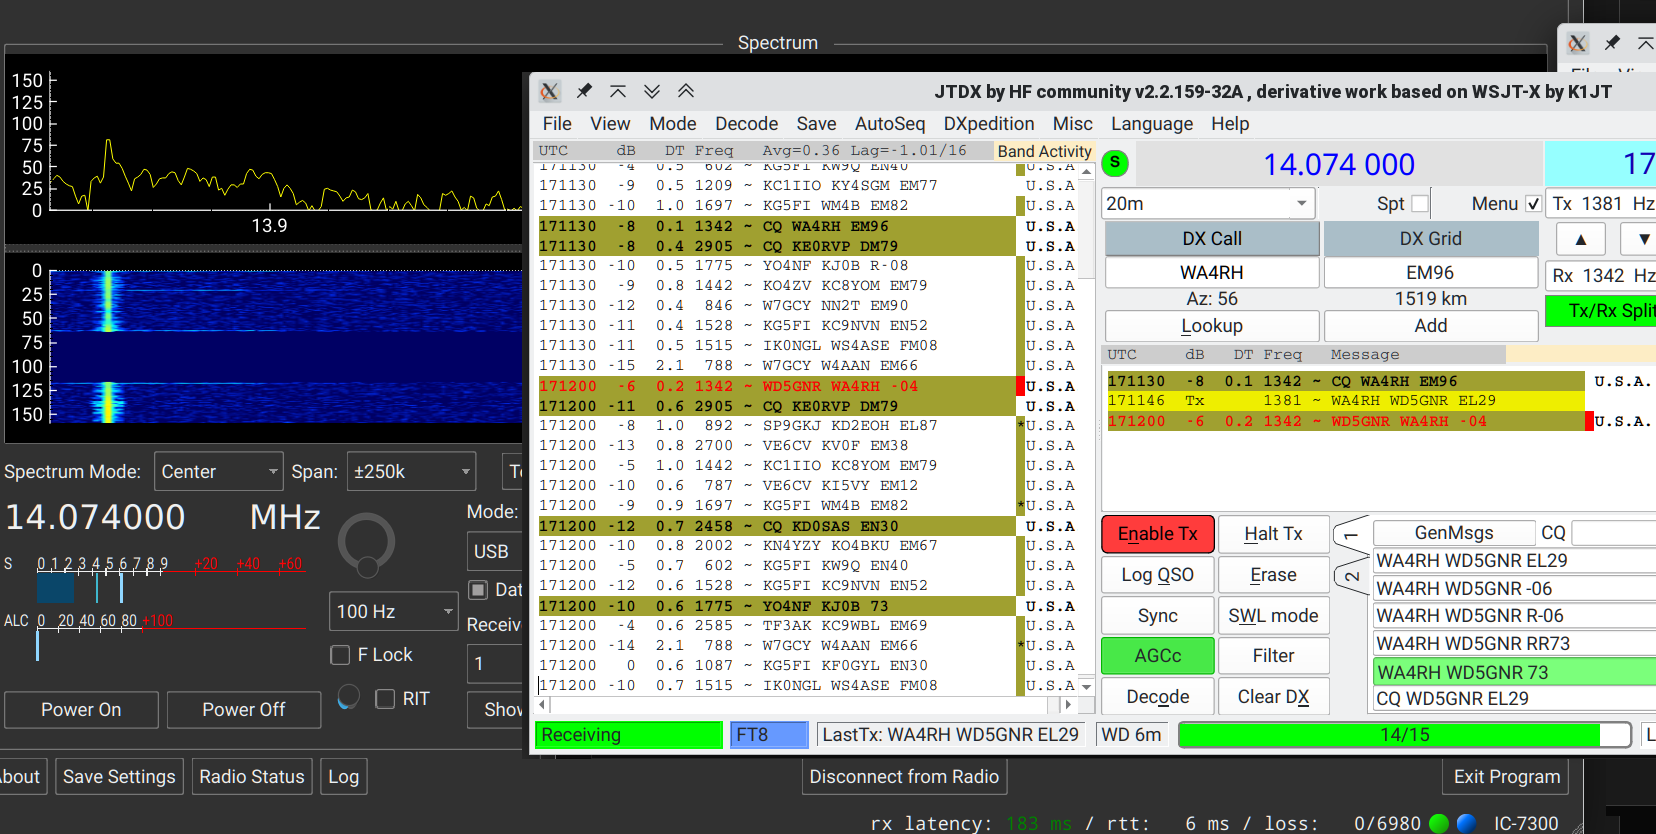Click the double-down chevron in JTDX title bar

point(652,91)
